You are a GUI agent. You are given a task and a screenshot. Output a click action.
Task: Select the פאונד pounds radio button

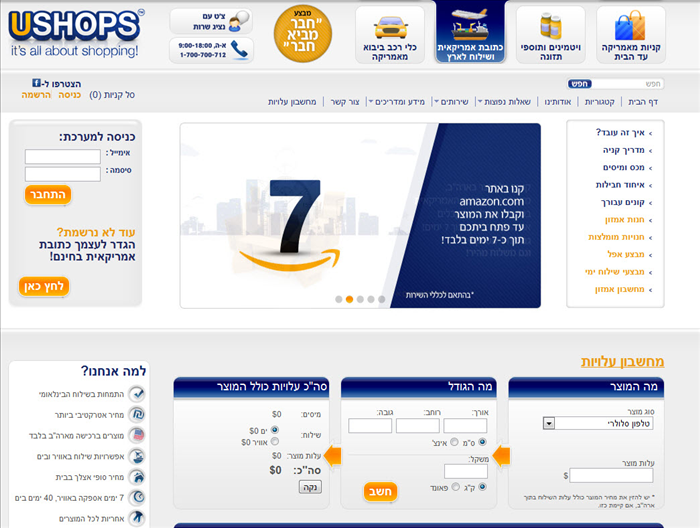pos(455,487)
